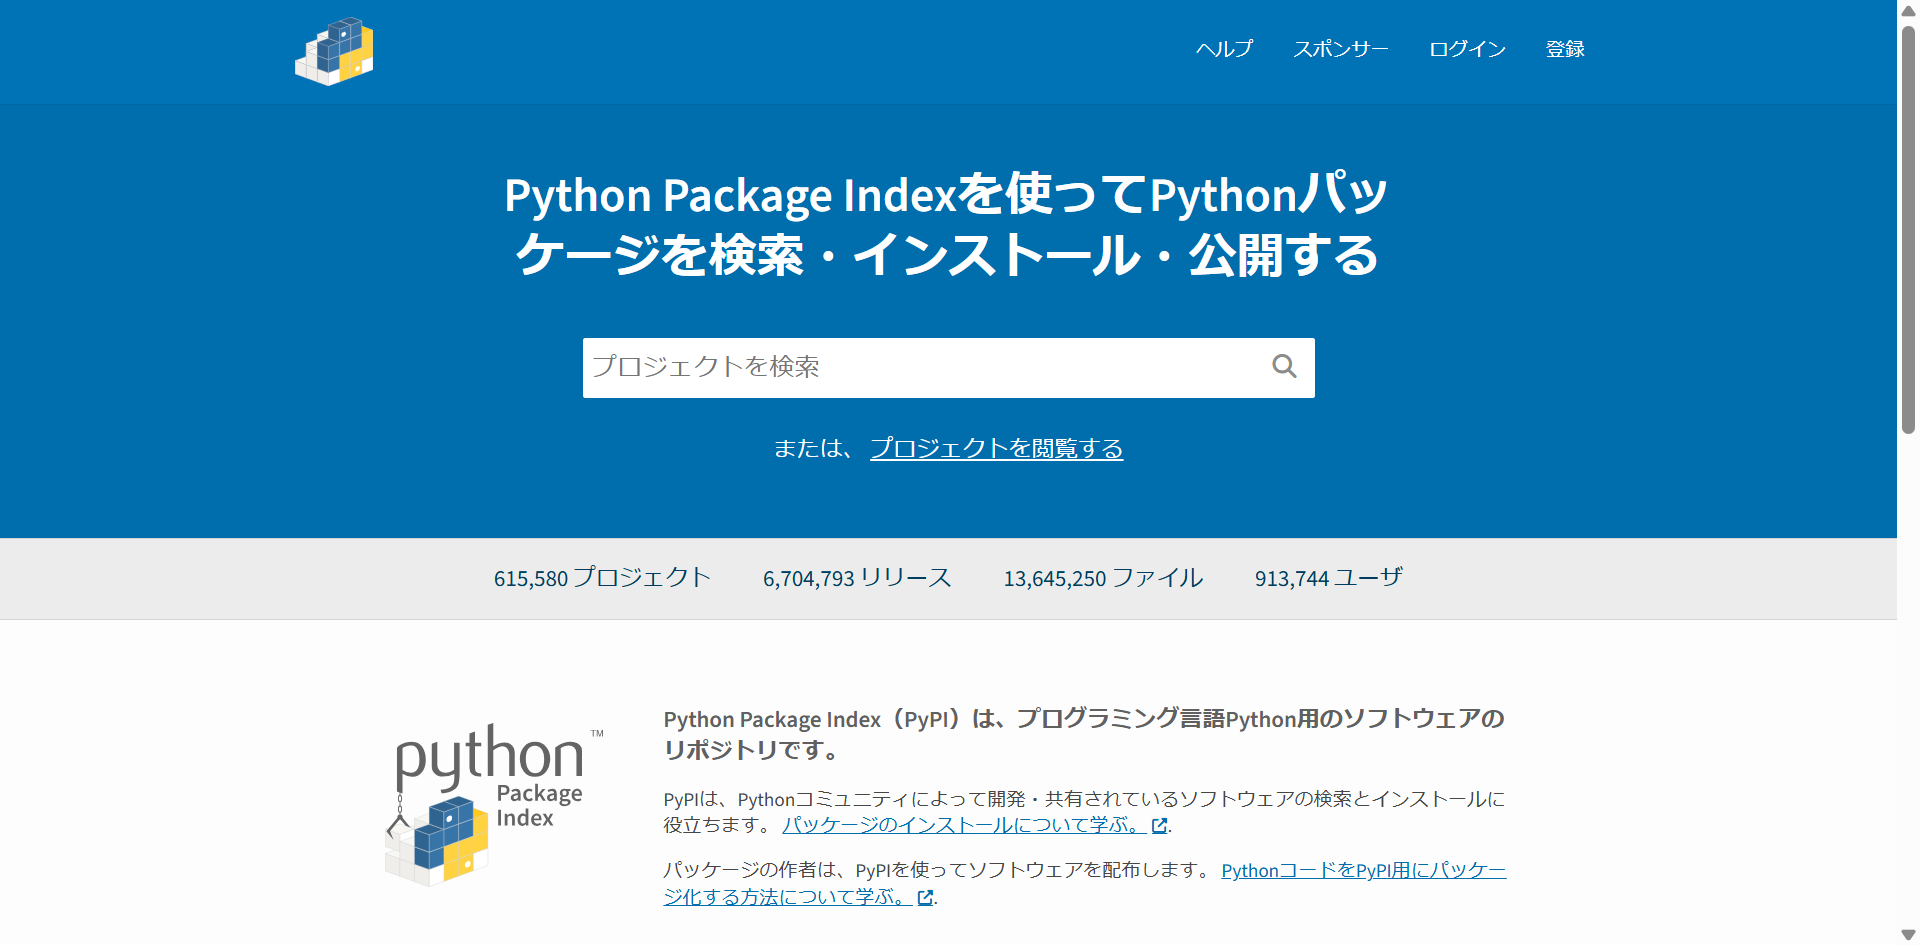Screen dimensions: 1920x945
Task: Click external link icon after パッケージのインストールについて学ぶ
Action: (1159, 826)
